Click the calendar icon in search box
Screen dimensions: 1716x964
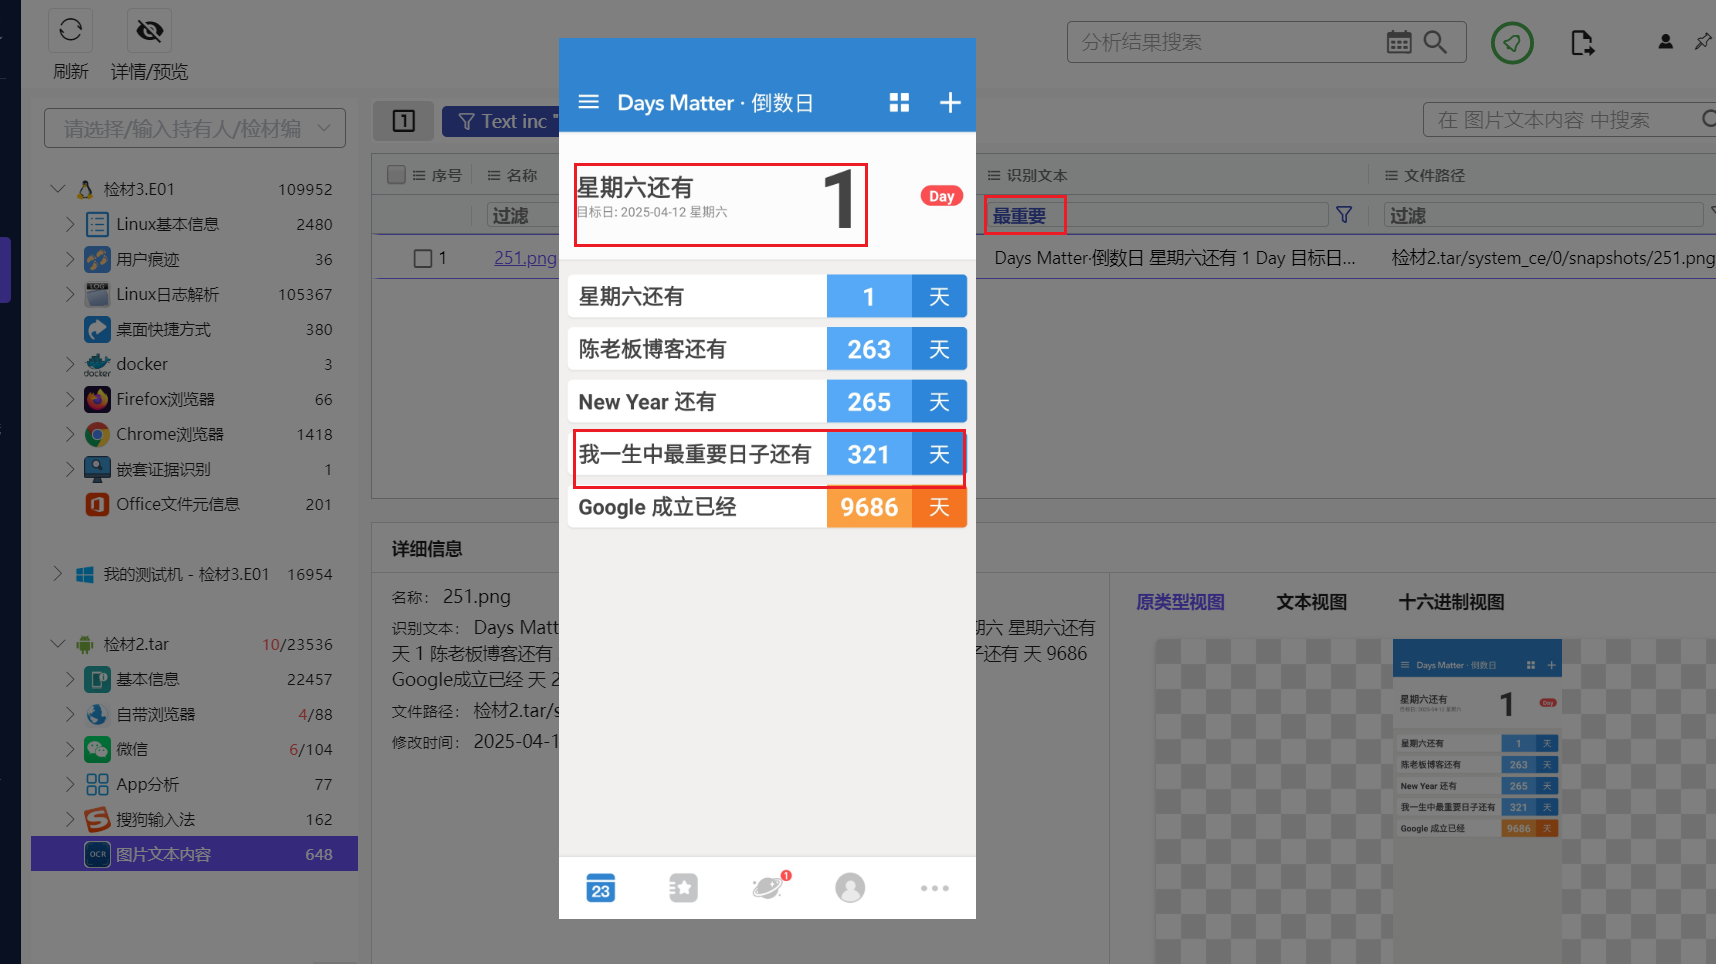tap(1399, 42)
